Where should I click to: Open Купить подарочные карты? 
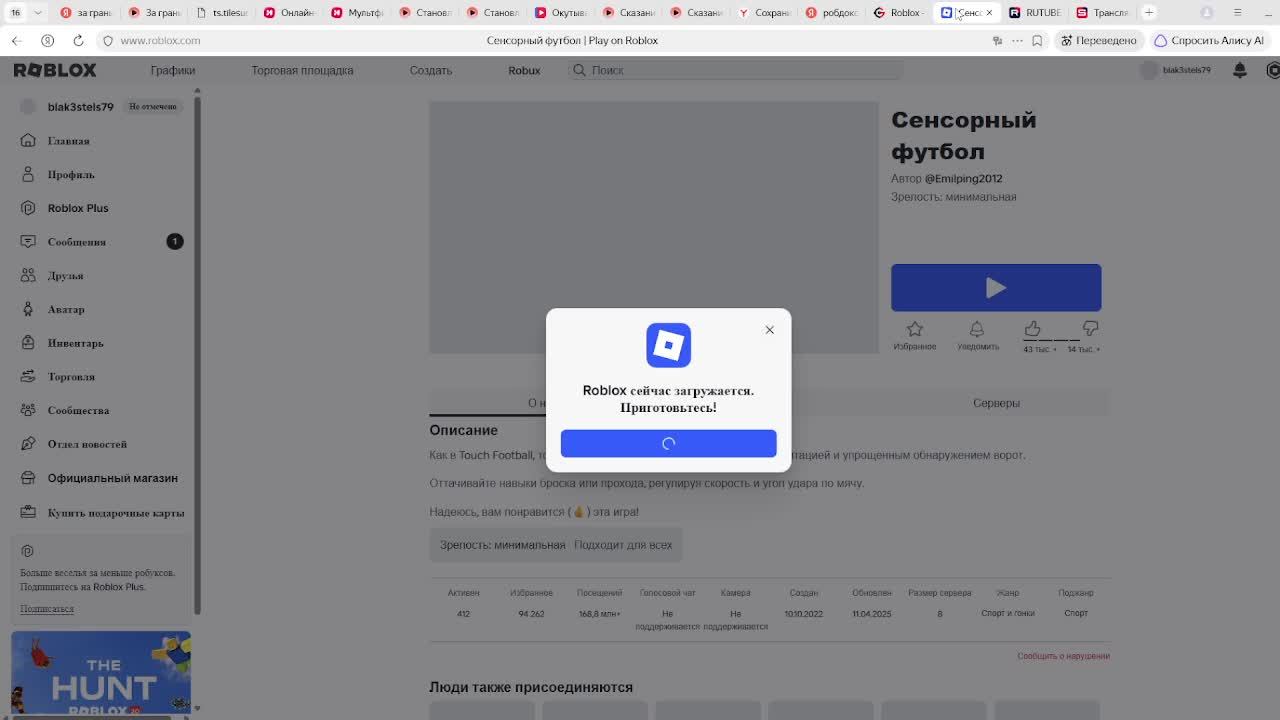click(116, 513)
